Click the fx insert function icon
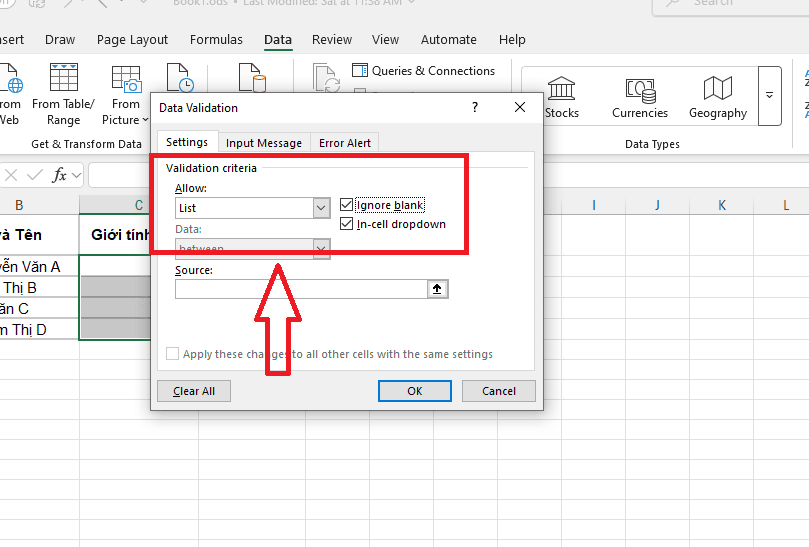 click(59, 175)
